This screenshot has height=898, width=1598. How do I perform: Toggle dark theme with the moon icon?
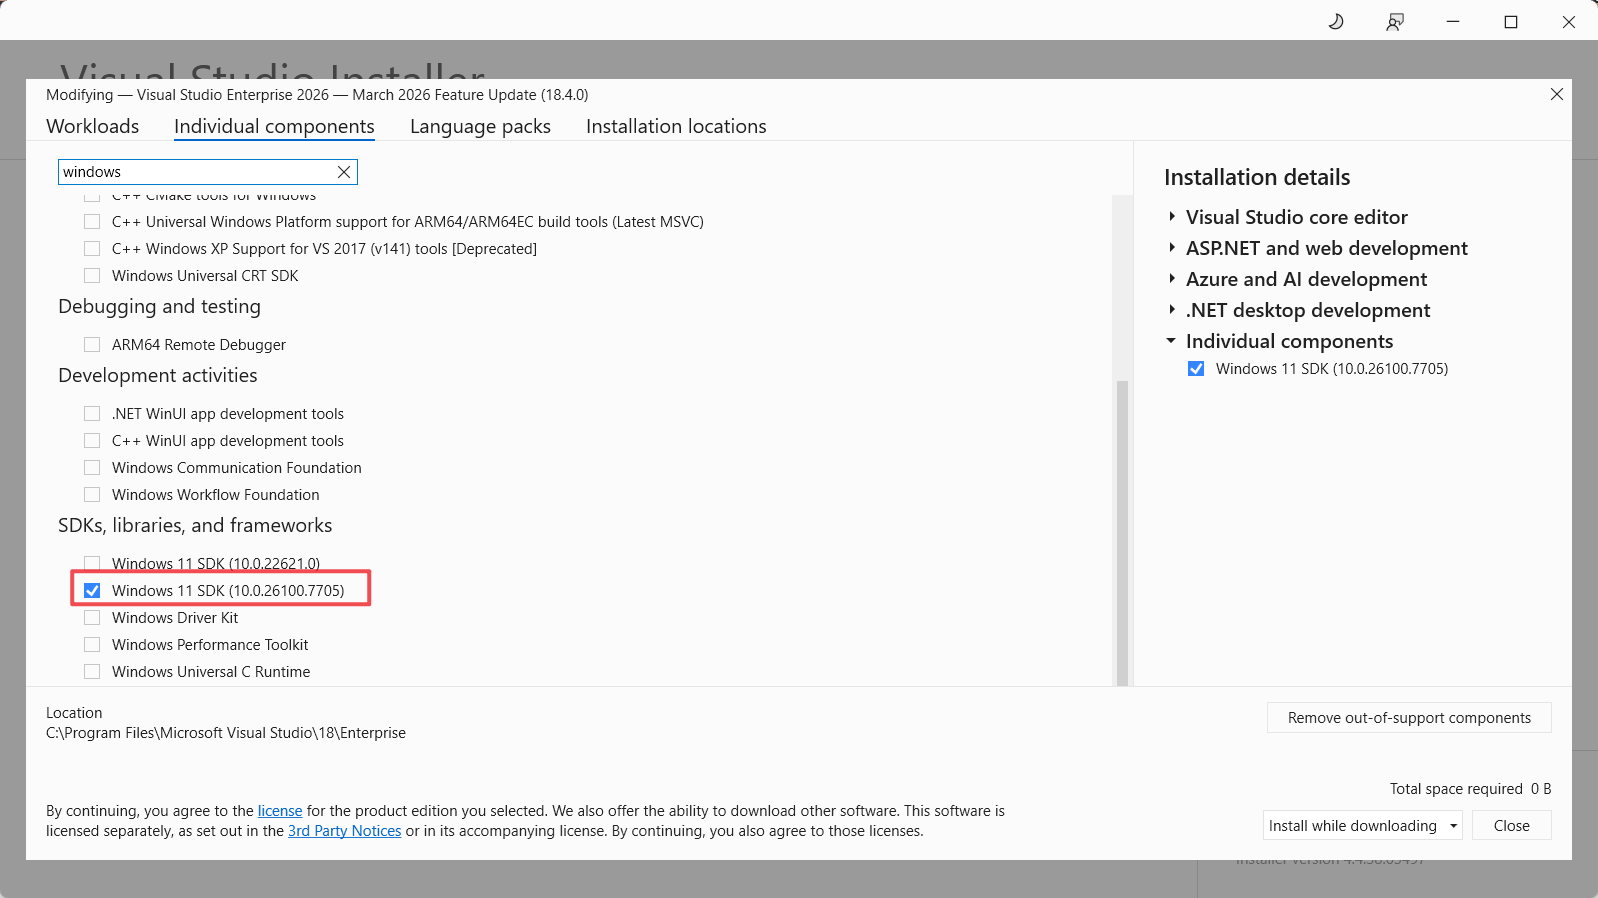(x=1336, y=22)
